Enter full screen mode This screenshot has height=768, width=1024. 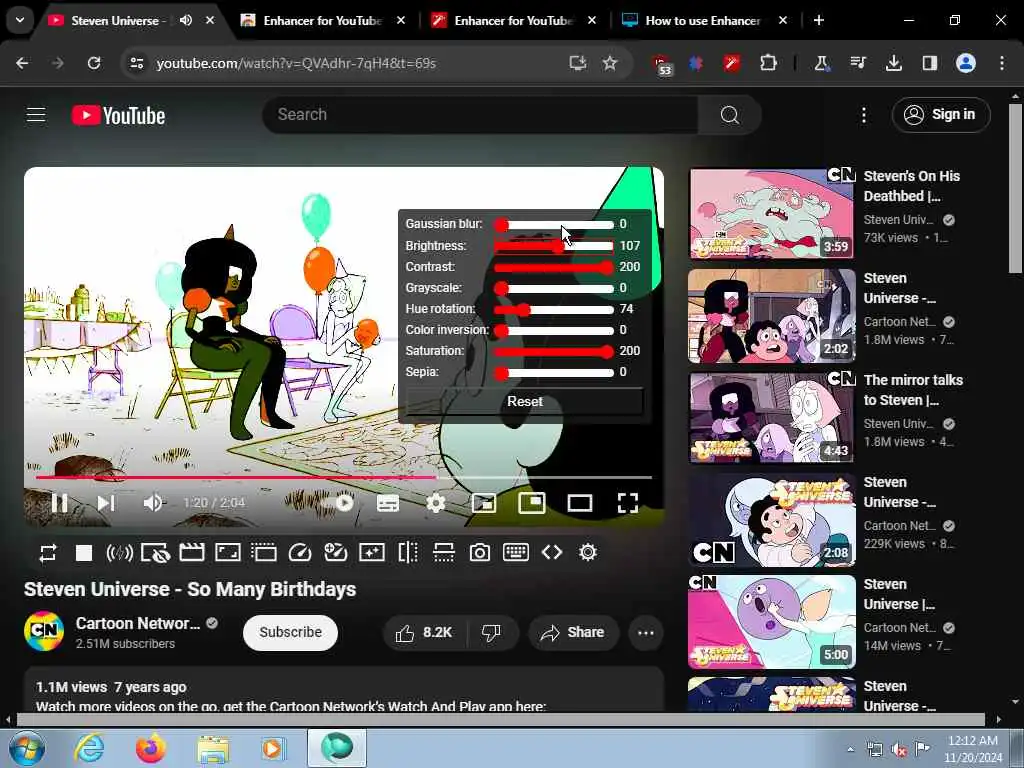coord(628,503)
